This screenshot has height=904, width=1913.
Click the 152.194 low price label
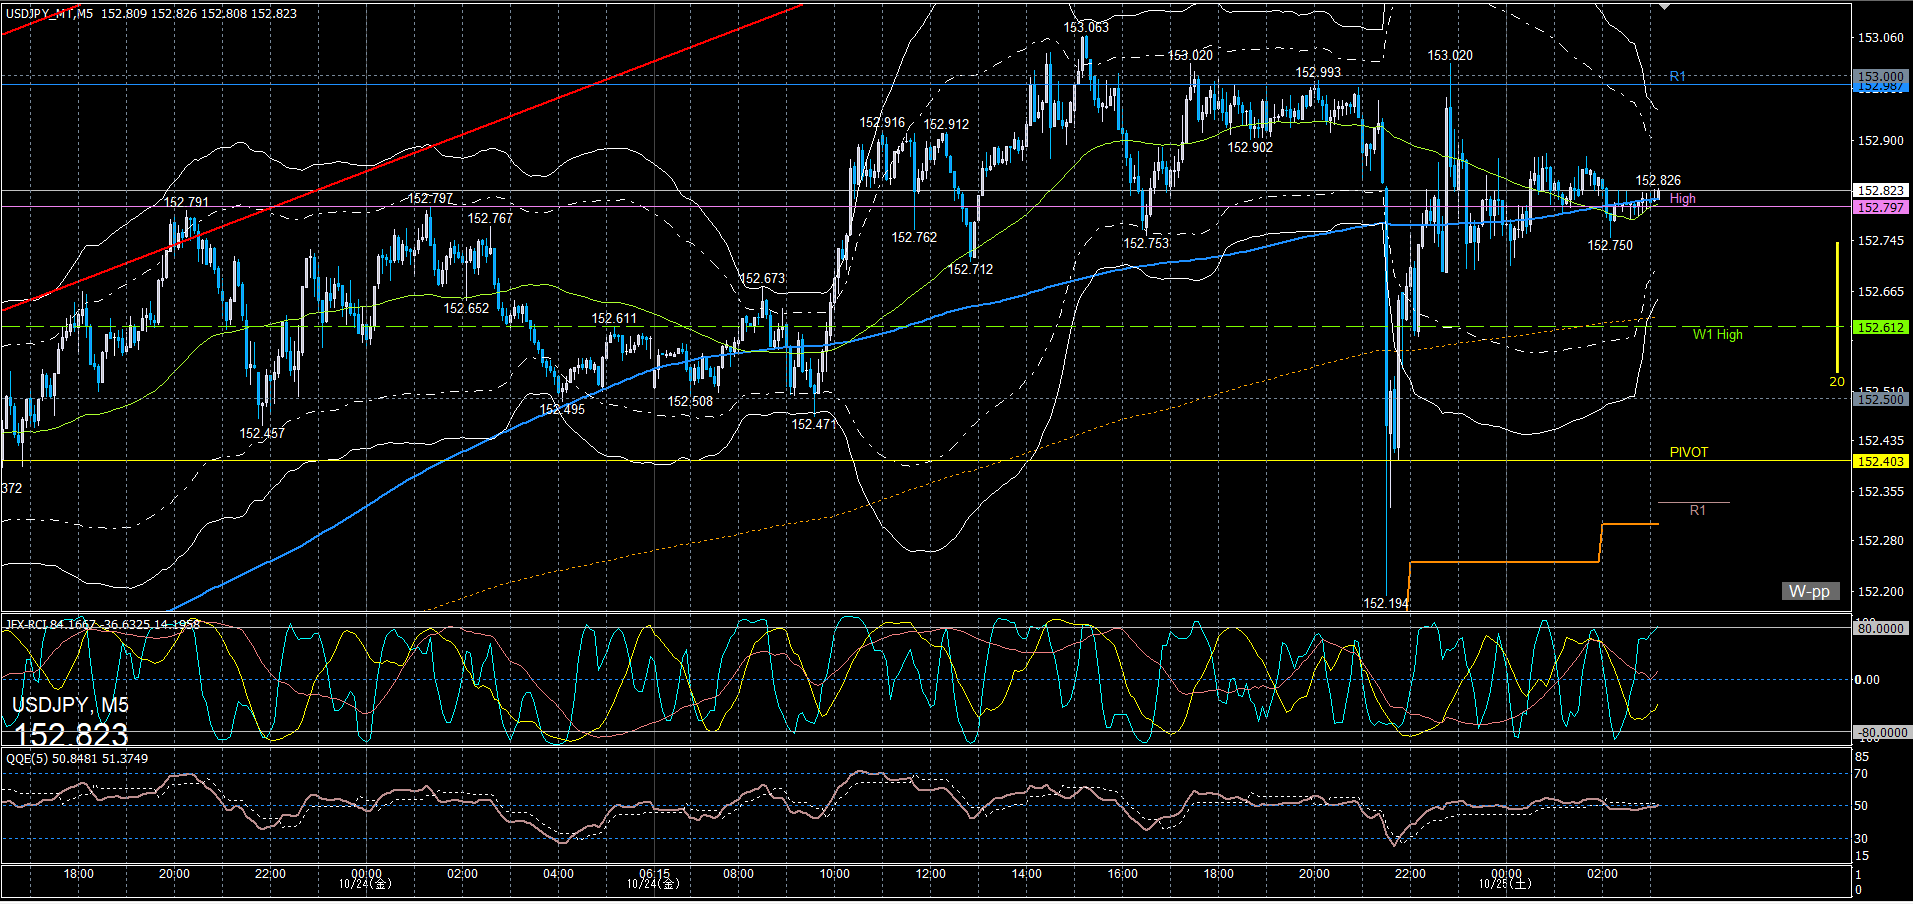point(1385,603)
